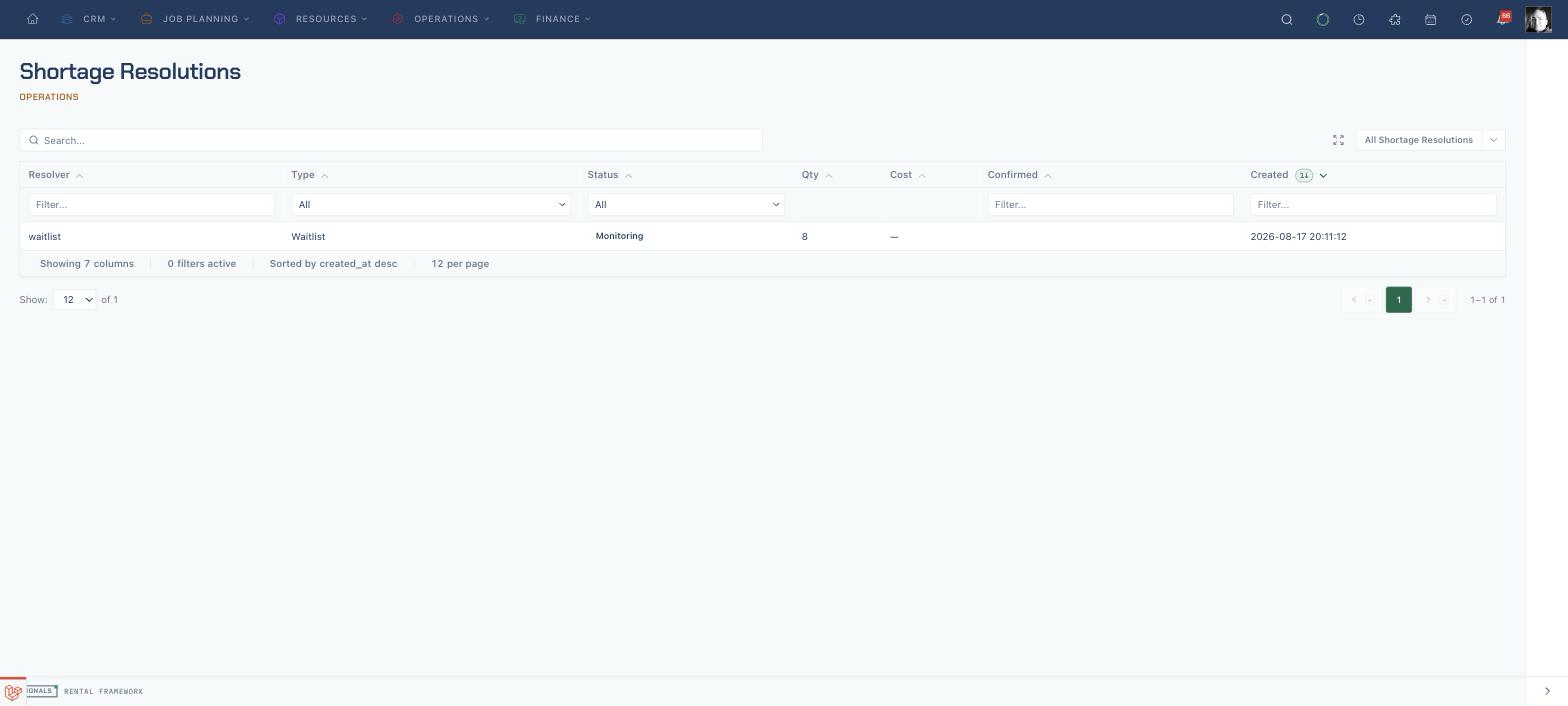
Task: Expand the bottom bar right chevron
Action: click(1547, 691)
